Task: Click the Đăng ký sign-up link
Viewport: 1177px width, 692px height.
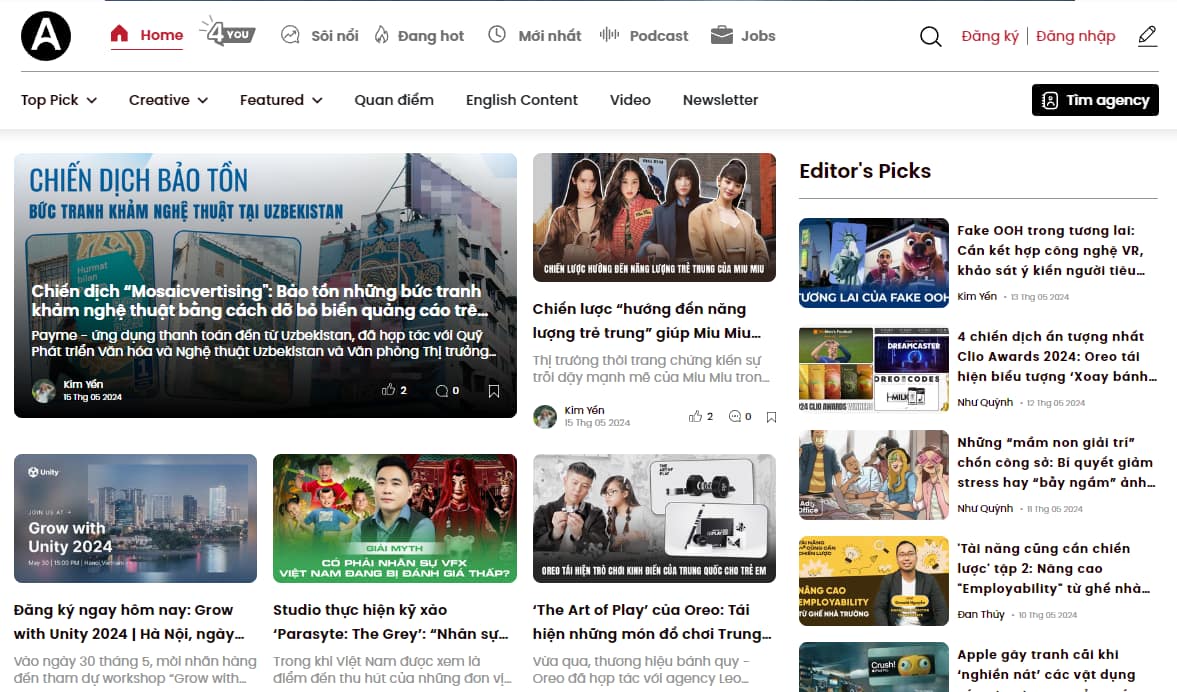Action: [x=989, y=36]
